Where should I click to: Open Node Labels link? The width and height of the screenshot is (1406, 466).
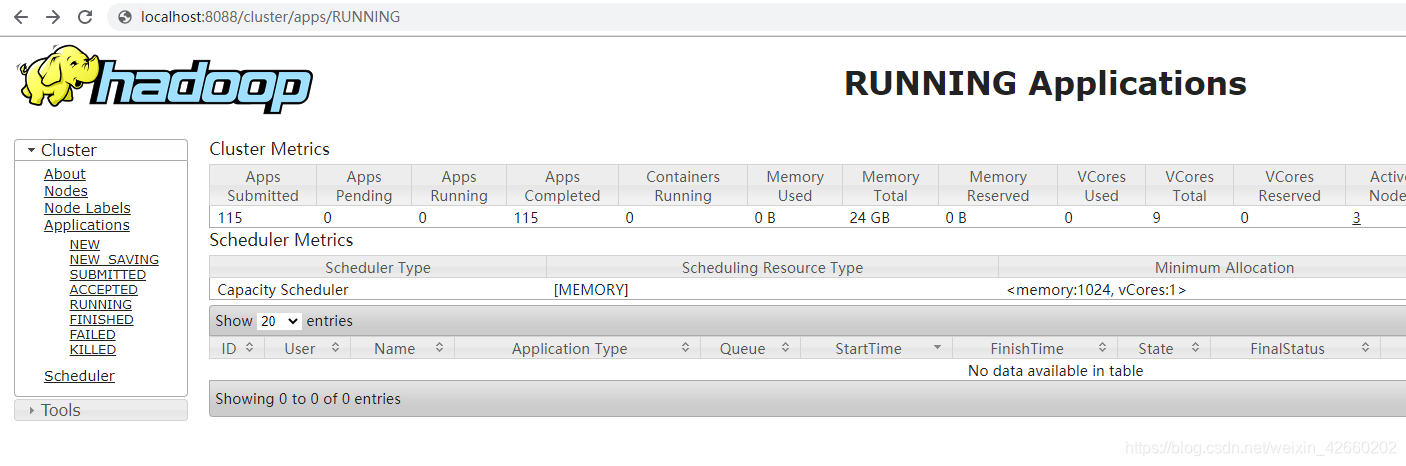[x=87, y=208]
